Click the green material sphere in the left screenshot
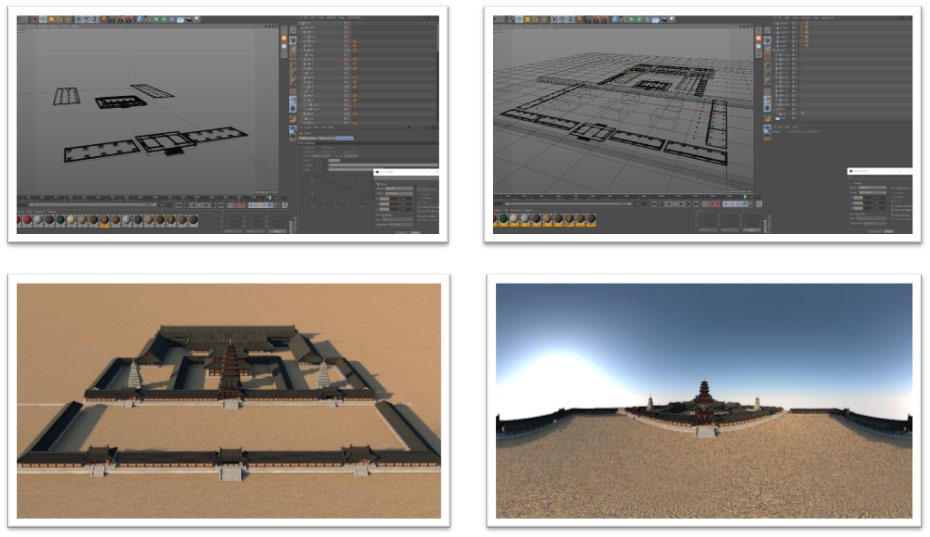Screen dimensions: 930x537 (x=60, y=219)
